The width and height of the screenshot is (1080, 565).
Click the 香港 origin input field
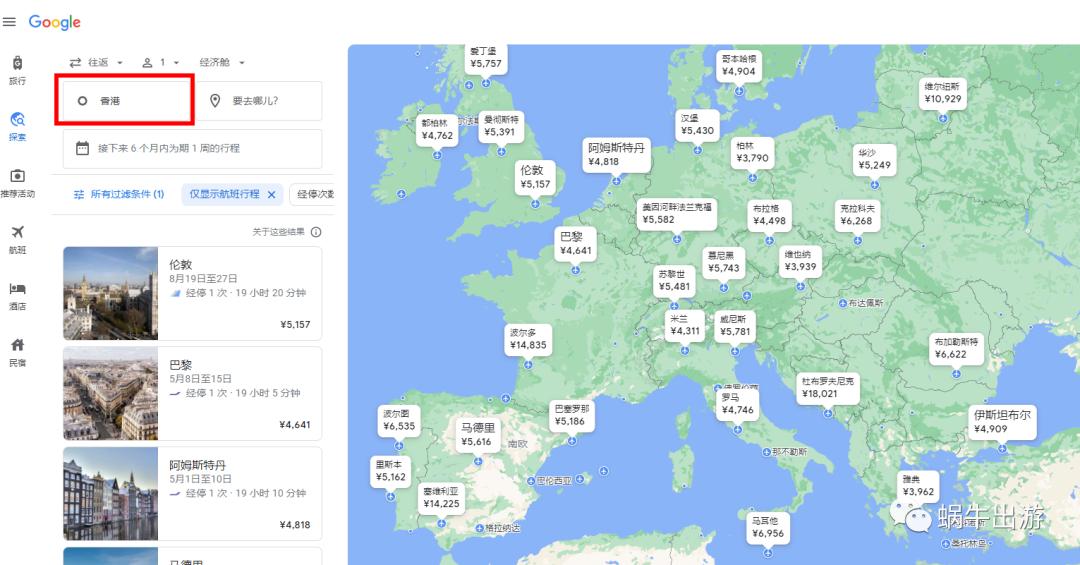point(124,101)
